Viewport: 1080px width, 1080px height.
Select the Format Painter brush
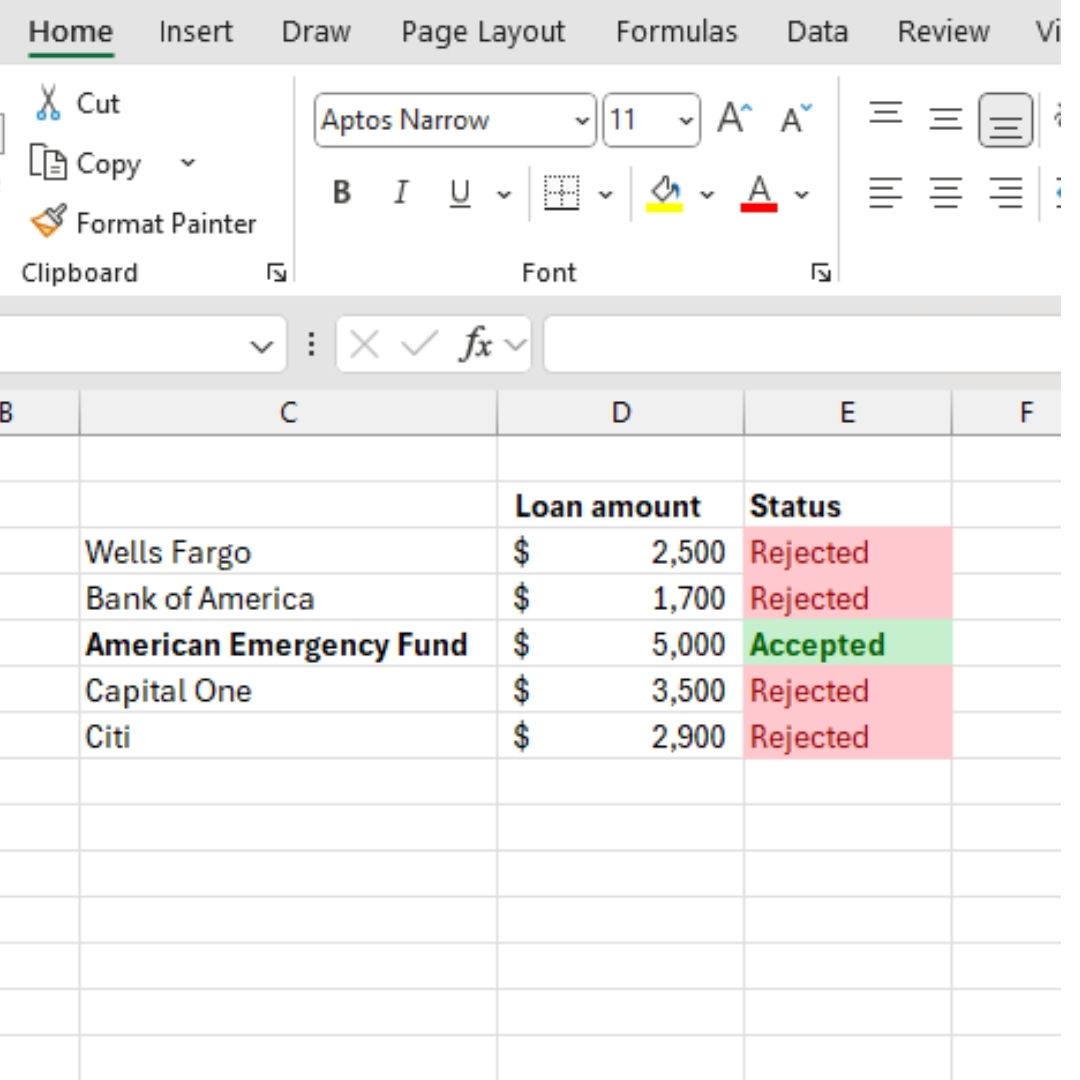click(48, 221)
